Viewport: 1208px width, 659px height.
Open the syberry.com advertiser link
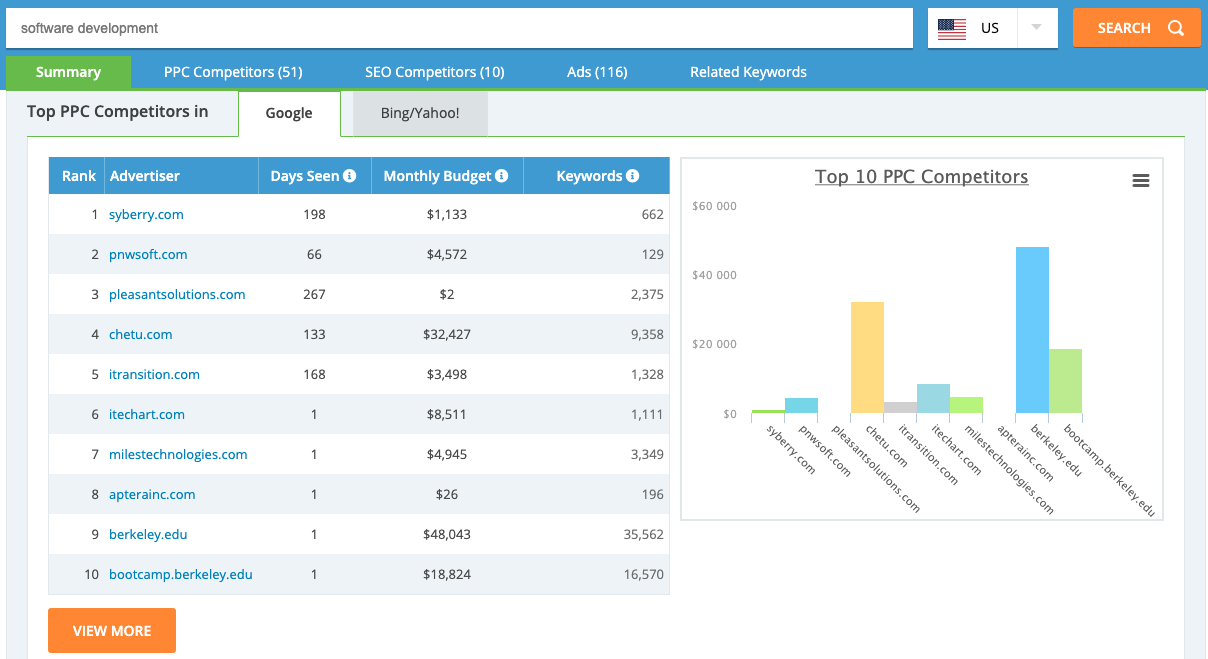pos(146,214)
